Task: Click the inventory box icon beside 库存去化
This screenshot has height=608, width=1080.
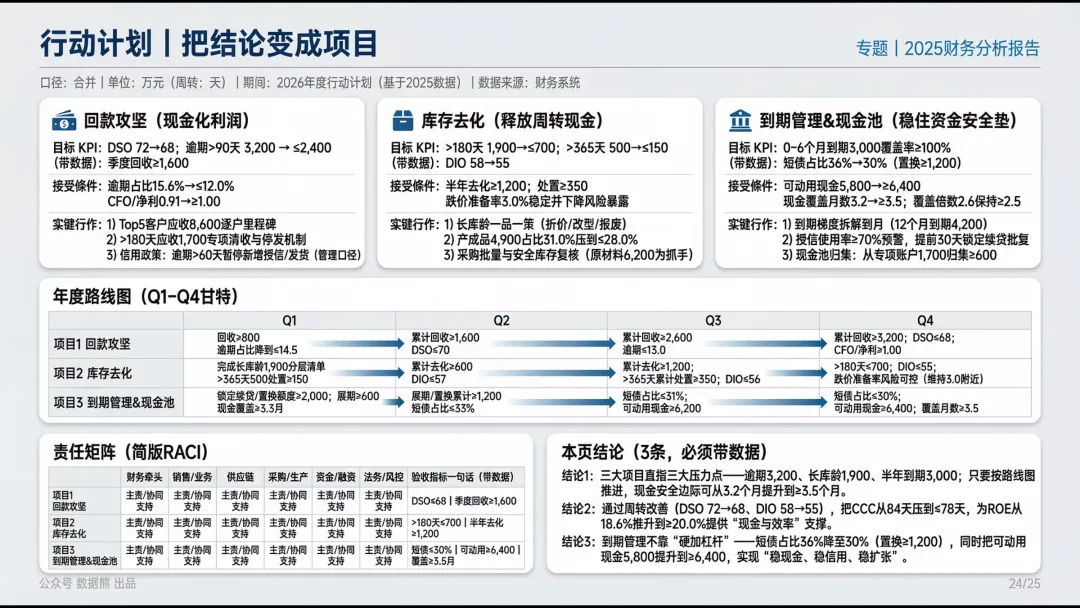Action: coord(402,120)
